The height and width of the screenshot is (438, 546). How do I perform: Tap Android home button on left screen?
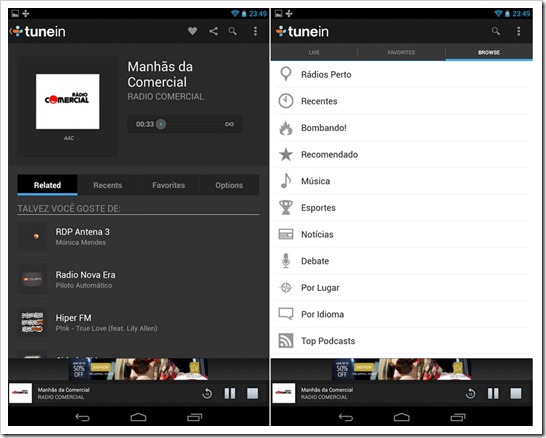pyautogui.click(x=138, y=417)
